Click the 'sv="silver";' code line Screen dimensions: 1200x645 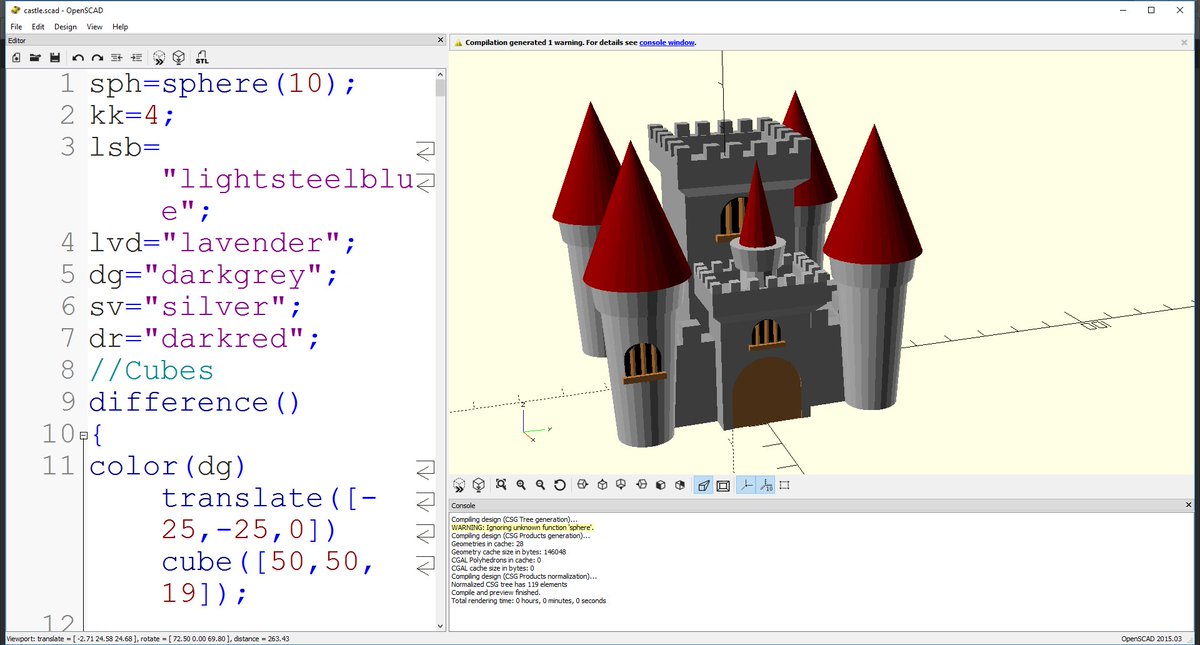[x=195, y=307]
